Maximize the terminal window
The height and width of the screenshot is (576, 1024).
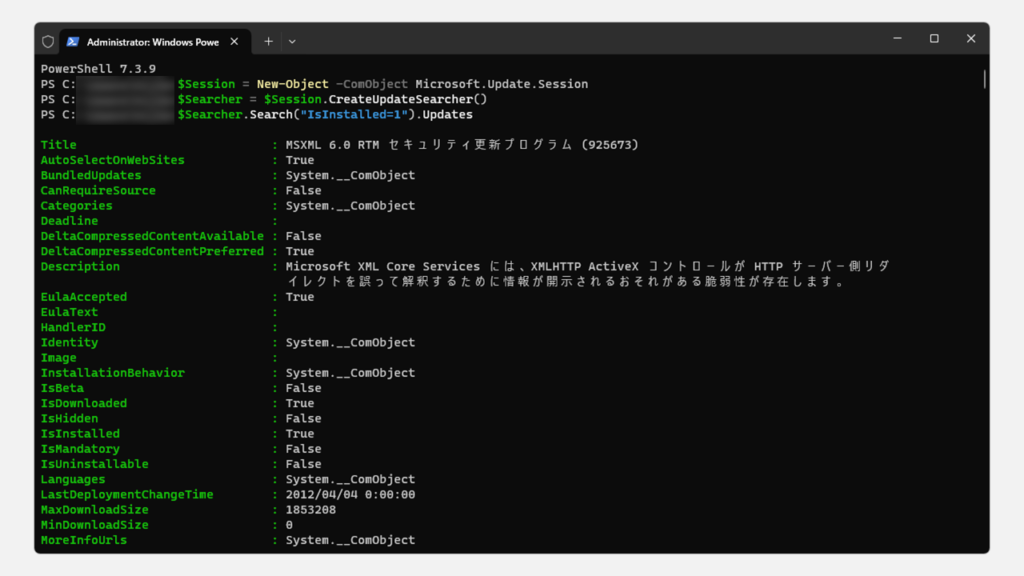coord(934,39)
